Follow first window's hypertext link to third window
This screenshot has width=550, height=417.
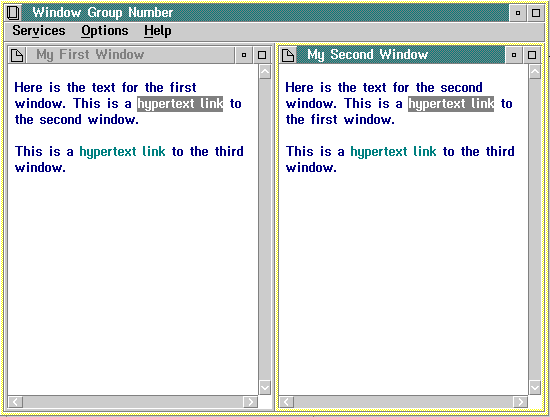click(x=122, y=152)
